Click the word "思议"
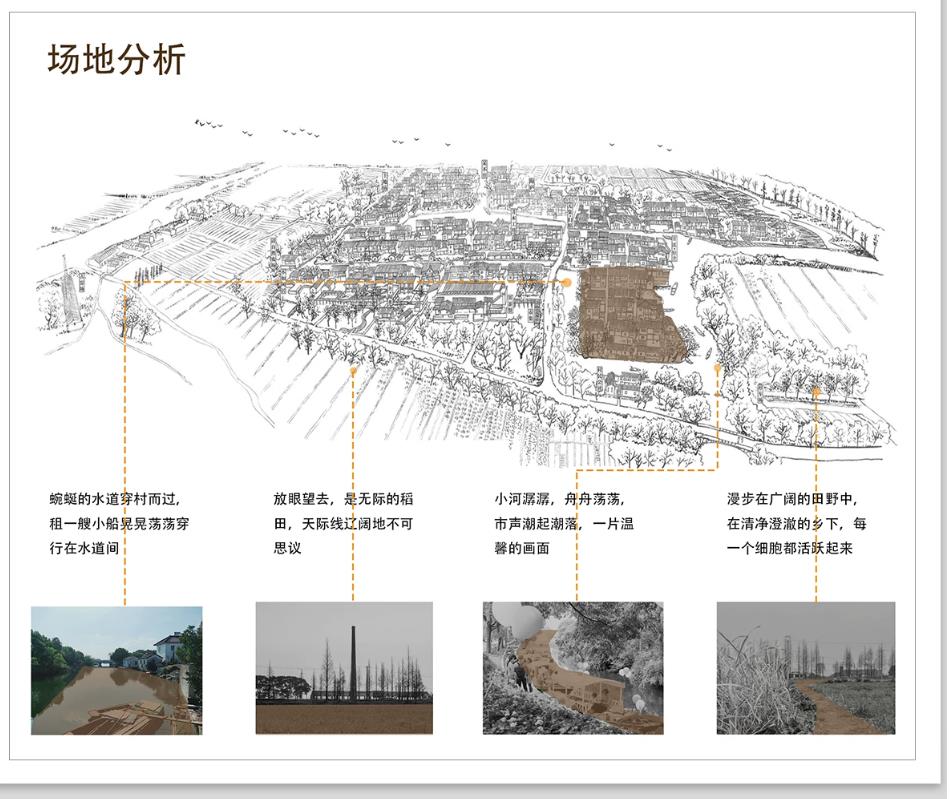The height and width of the screenshot is (799, 950). [287, 548]
